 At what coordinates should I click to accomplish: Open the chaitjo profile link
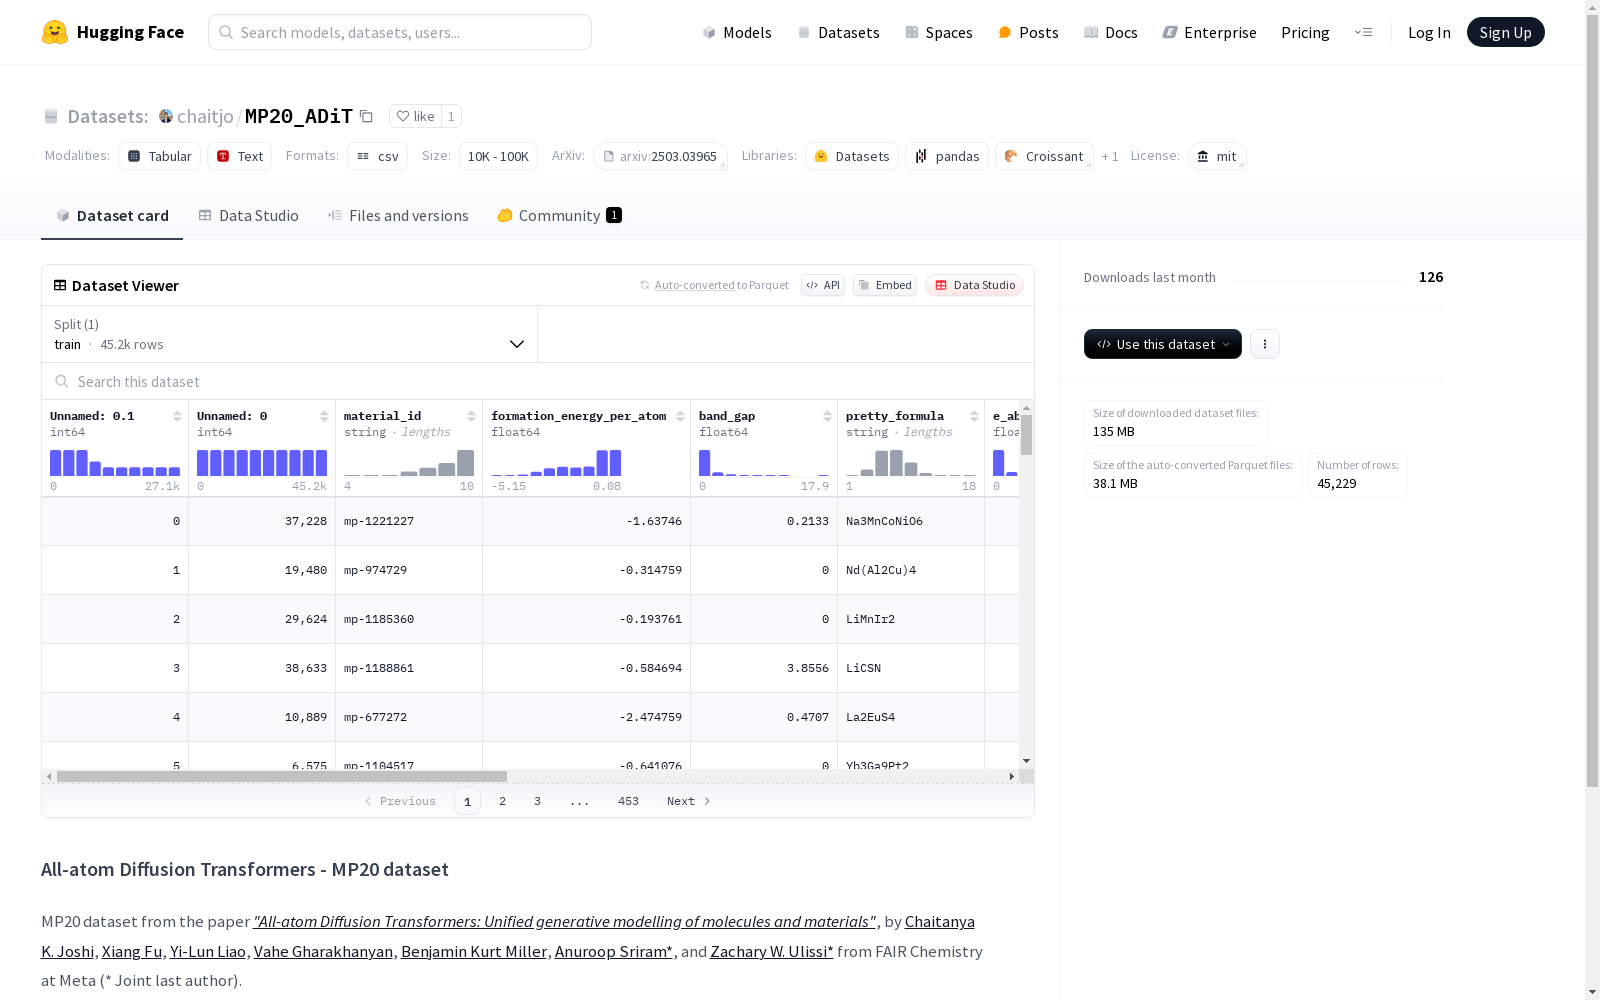click(x=205, y=116)
